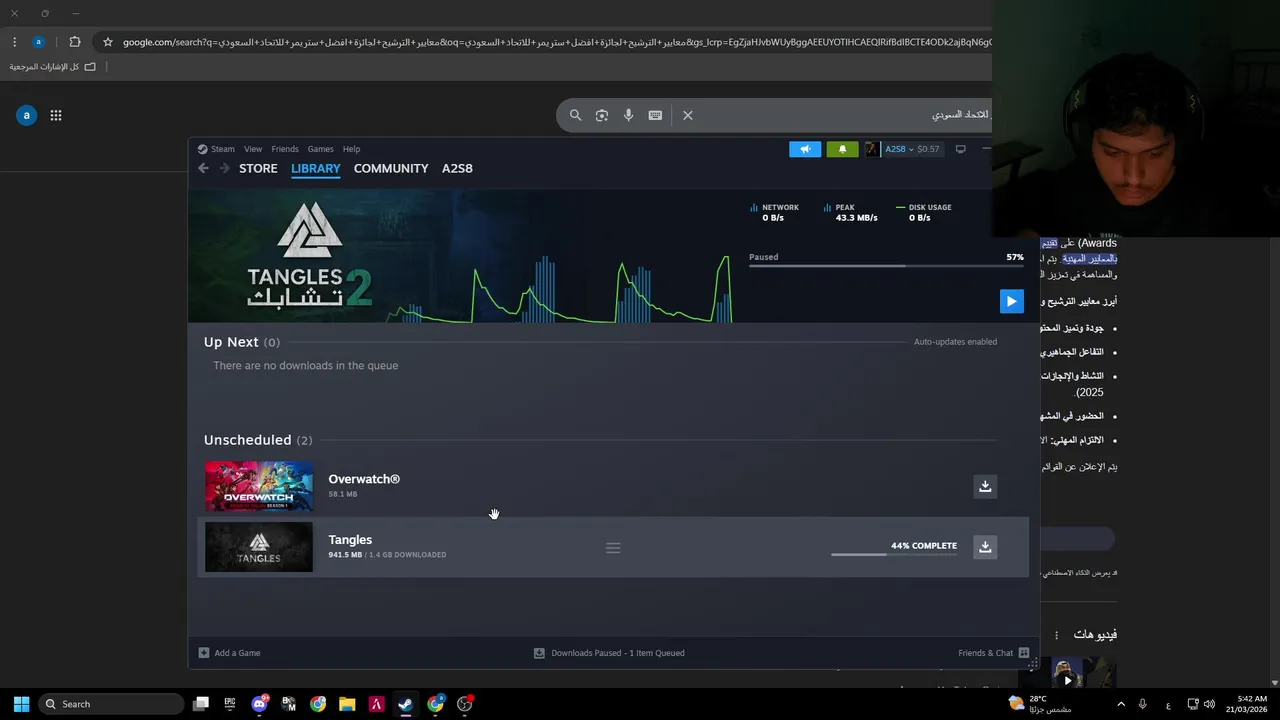Go back with Steam back arrow
Screen dimensions: 1280x720
203,168
